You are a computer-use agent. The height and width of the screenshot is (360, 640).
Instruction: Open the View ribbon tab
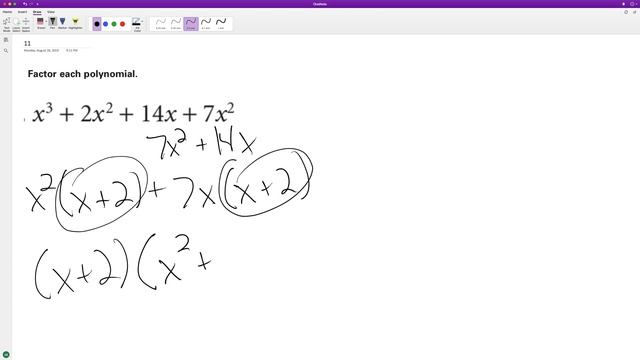point(51,12)
